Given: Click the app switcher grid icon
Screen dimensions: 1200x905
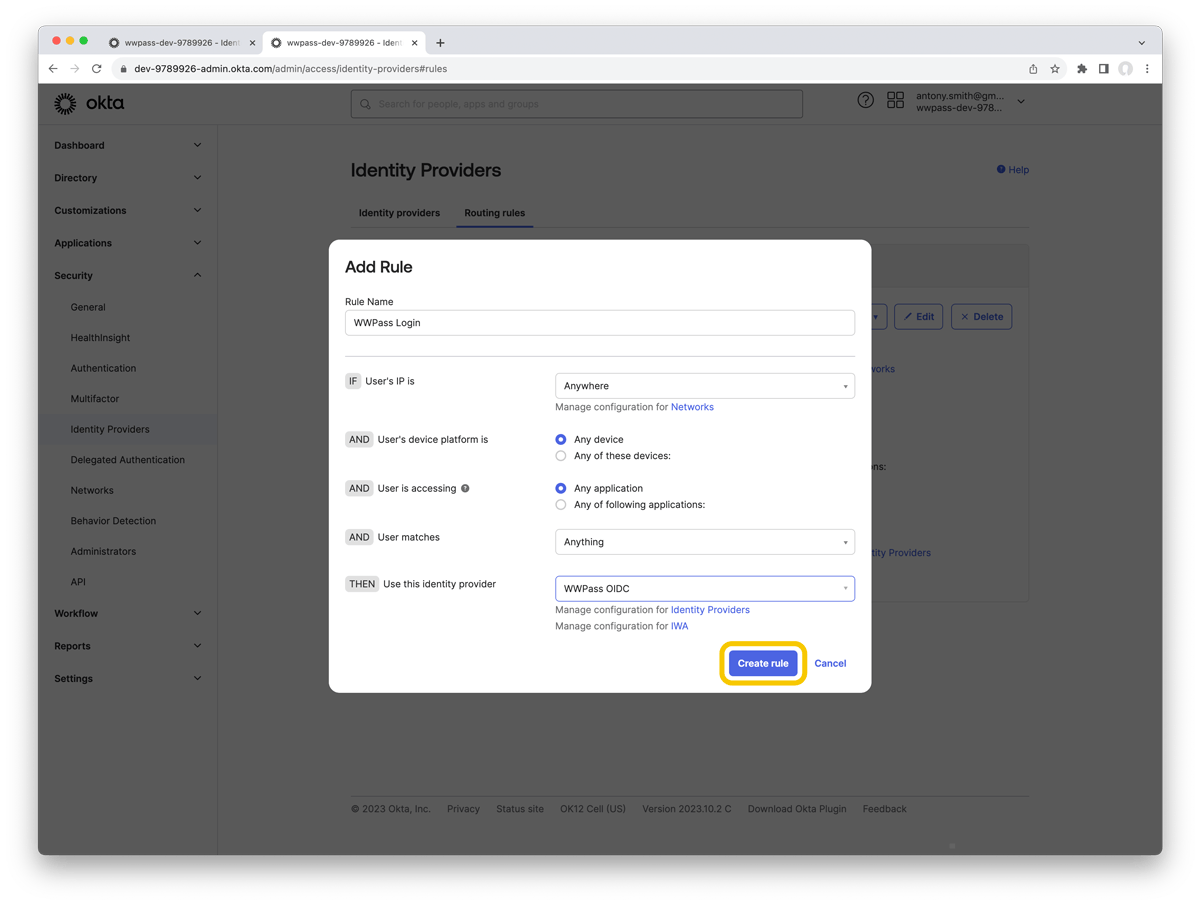Looking at the screenshot, I should (x=895, y=99).
